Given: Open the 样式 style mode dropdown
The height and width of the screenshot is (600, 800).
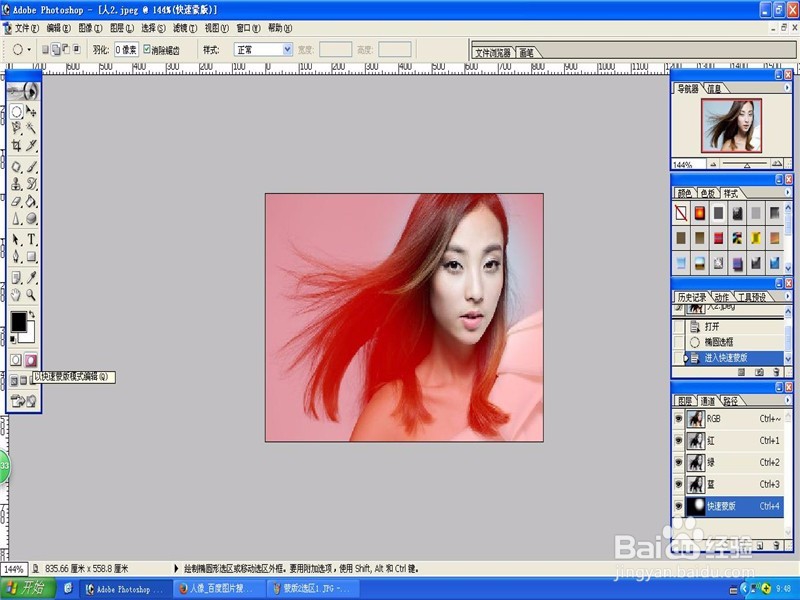Looking at the screenshot, I should (x=287, y=49).
